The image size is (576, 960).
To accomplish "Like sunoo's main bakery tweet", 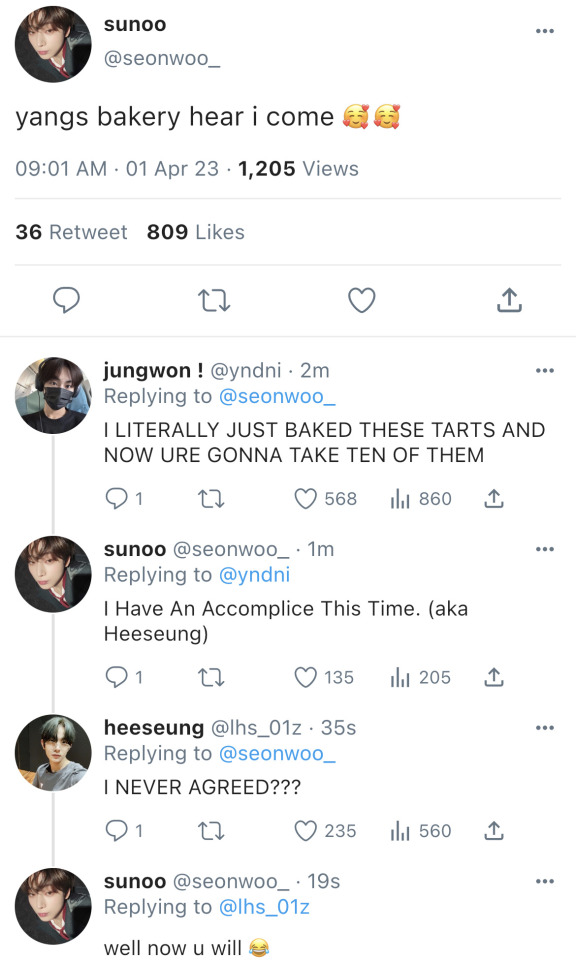I will click(362, 301).
